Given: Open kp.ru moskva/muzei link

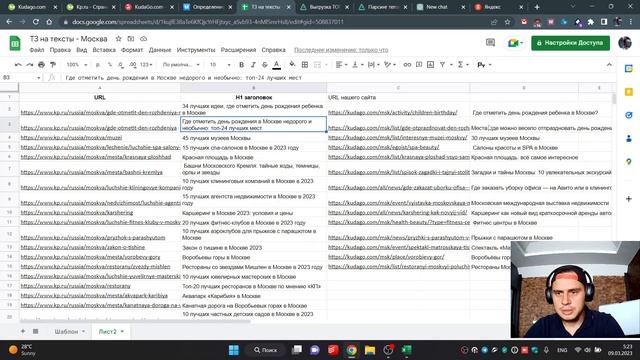Looking at the screenshot, I should click(71, 138).
